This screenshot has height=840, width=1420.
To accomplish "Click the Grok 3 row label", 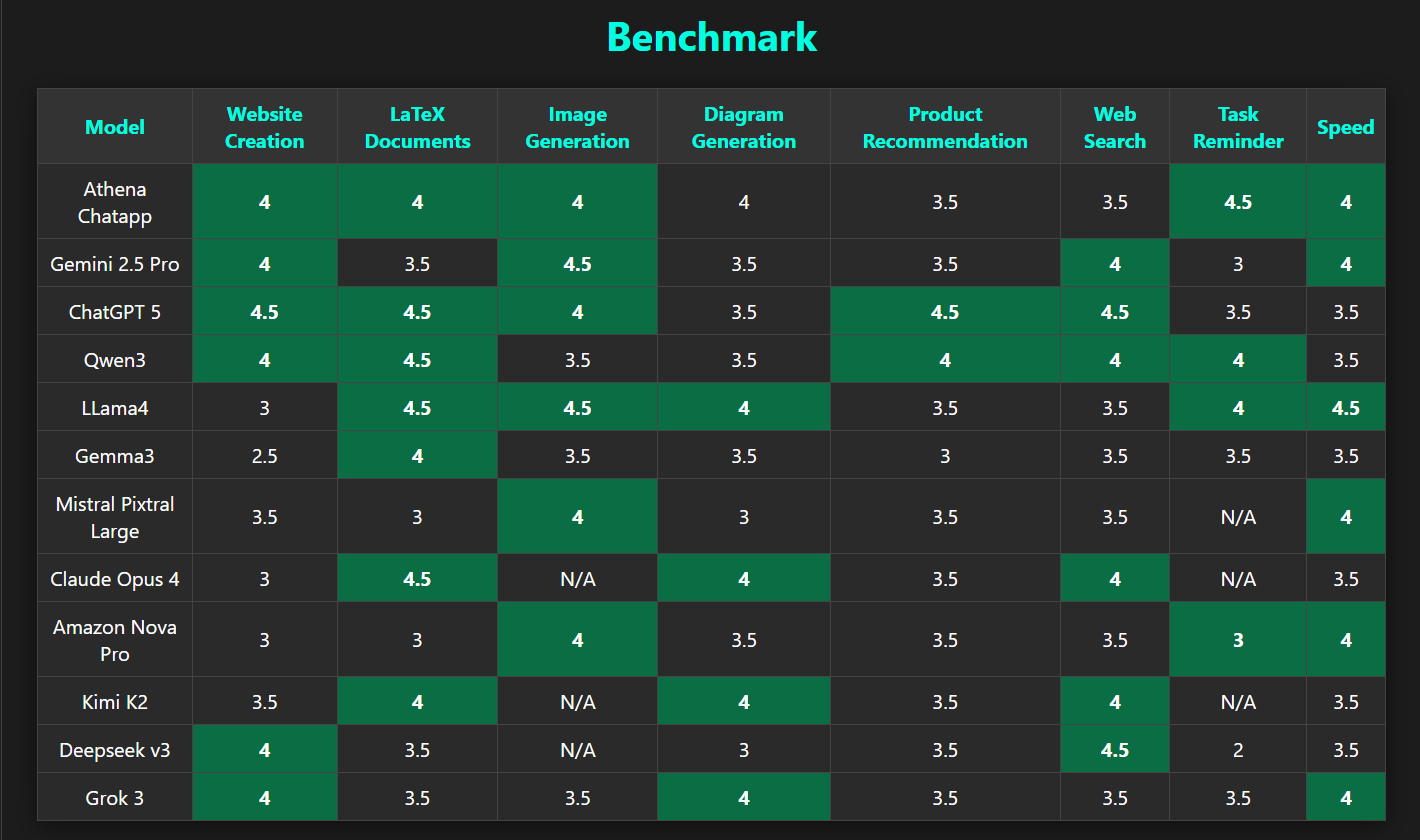I will click(115, 798).
